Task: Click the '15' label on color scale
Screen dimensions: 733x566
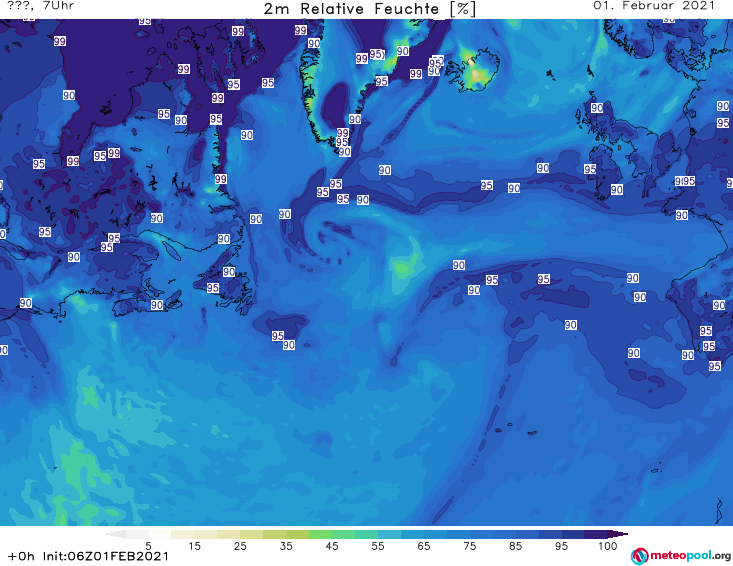Action: [194, 546]
